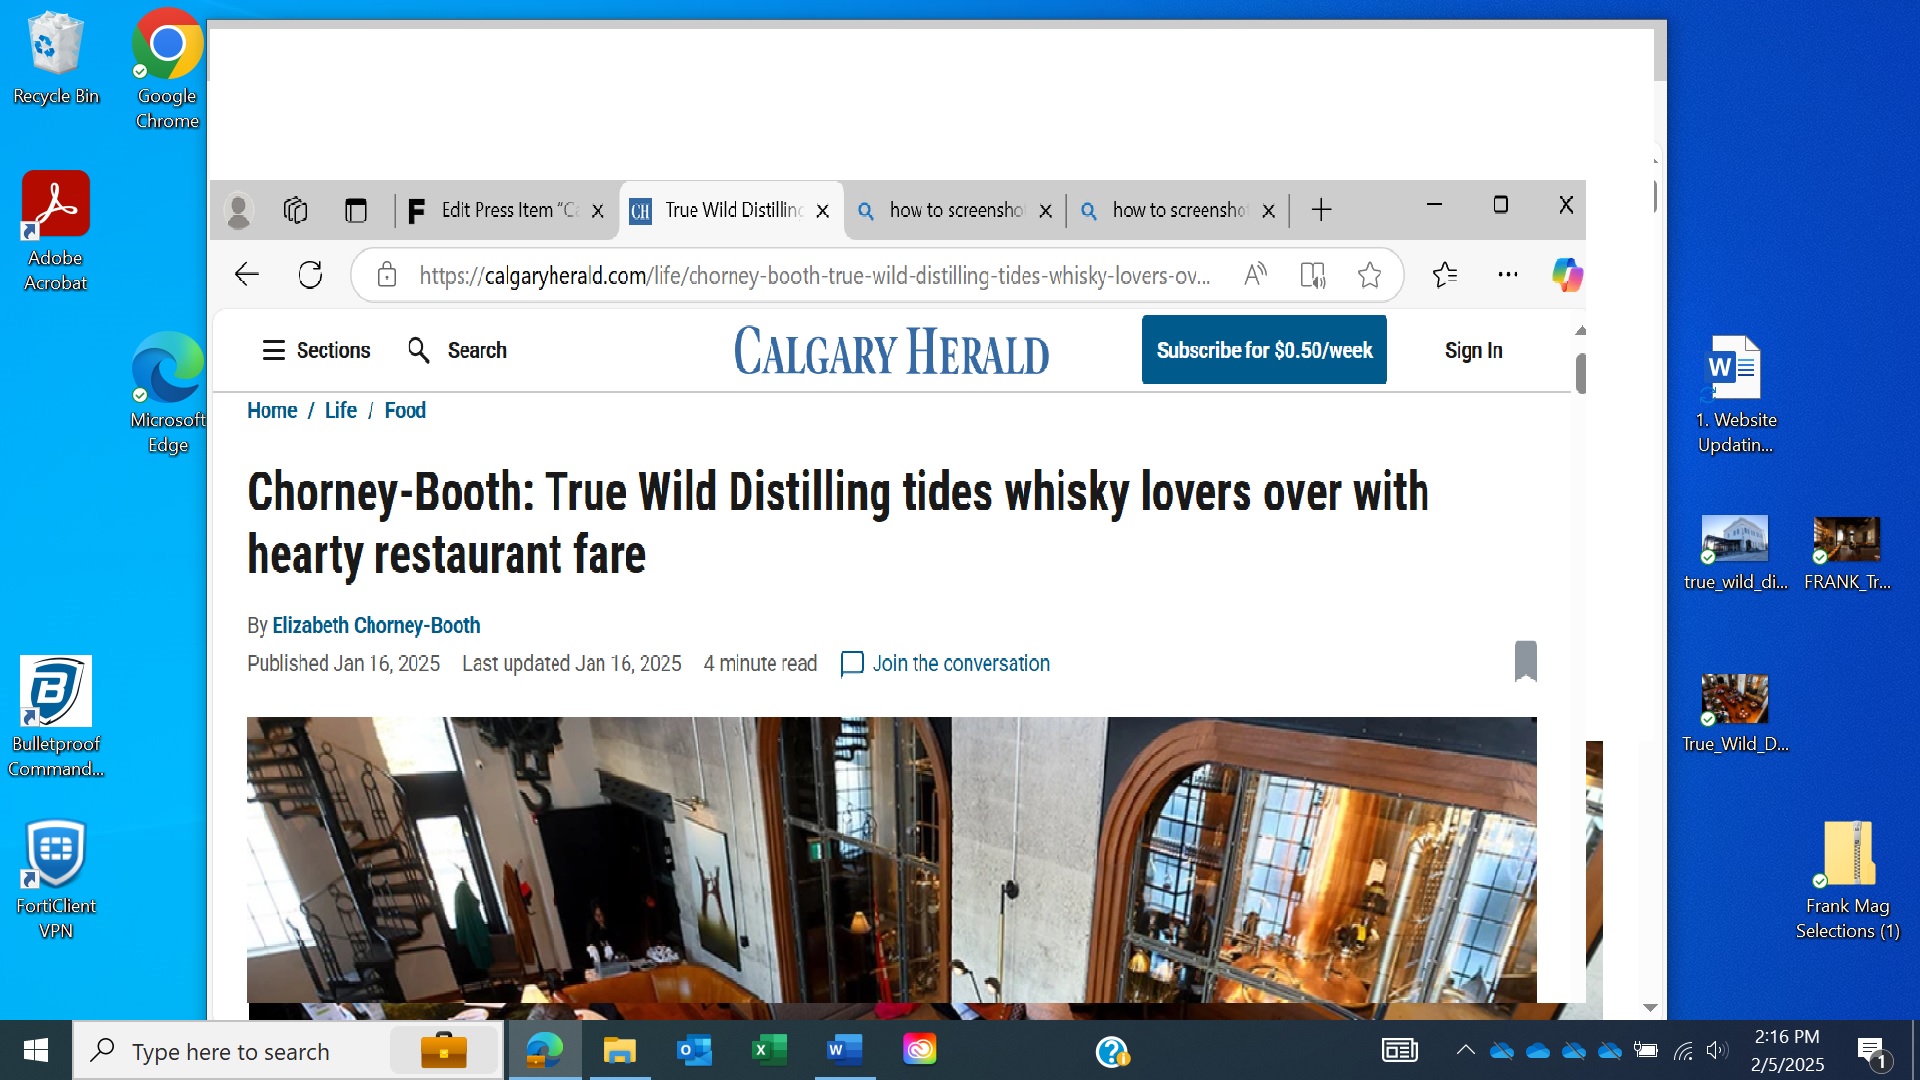Click the distillery article photo
The image size is (1920, 1080).
pyautogui.click(x=891, y=860)
